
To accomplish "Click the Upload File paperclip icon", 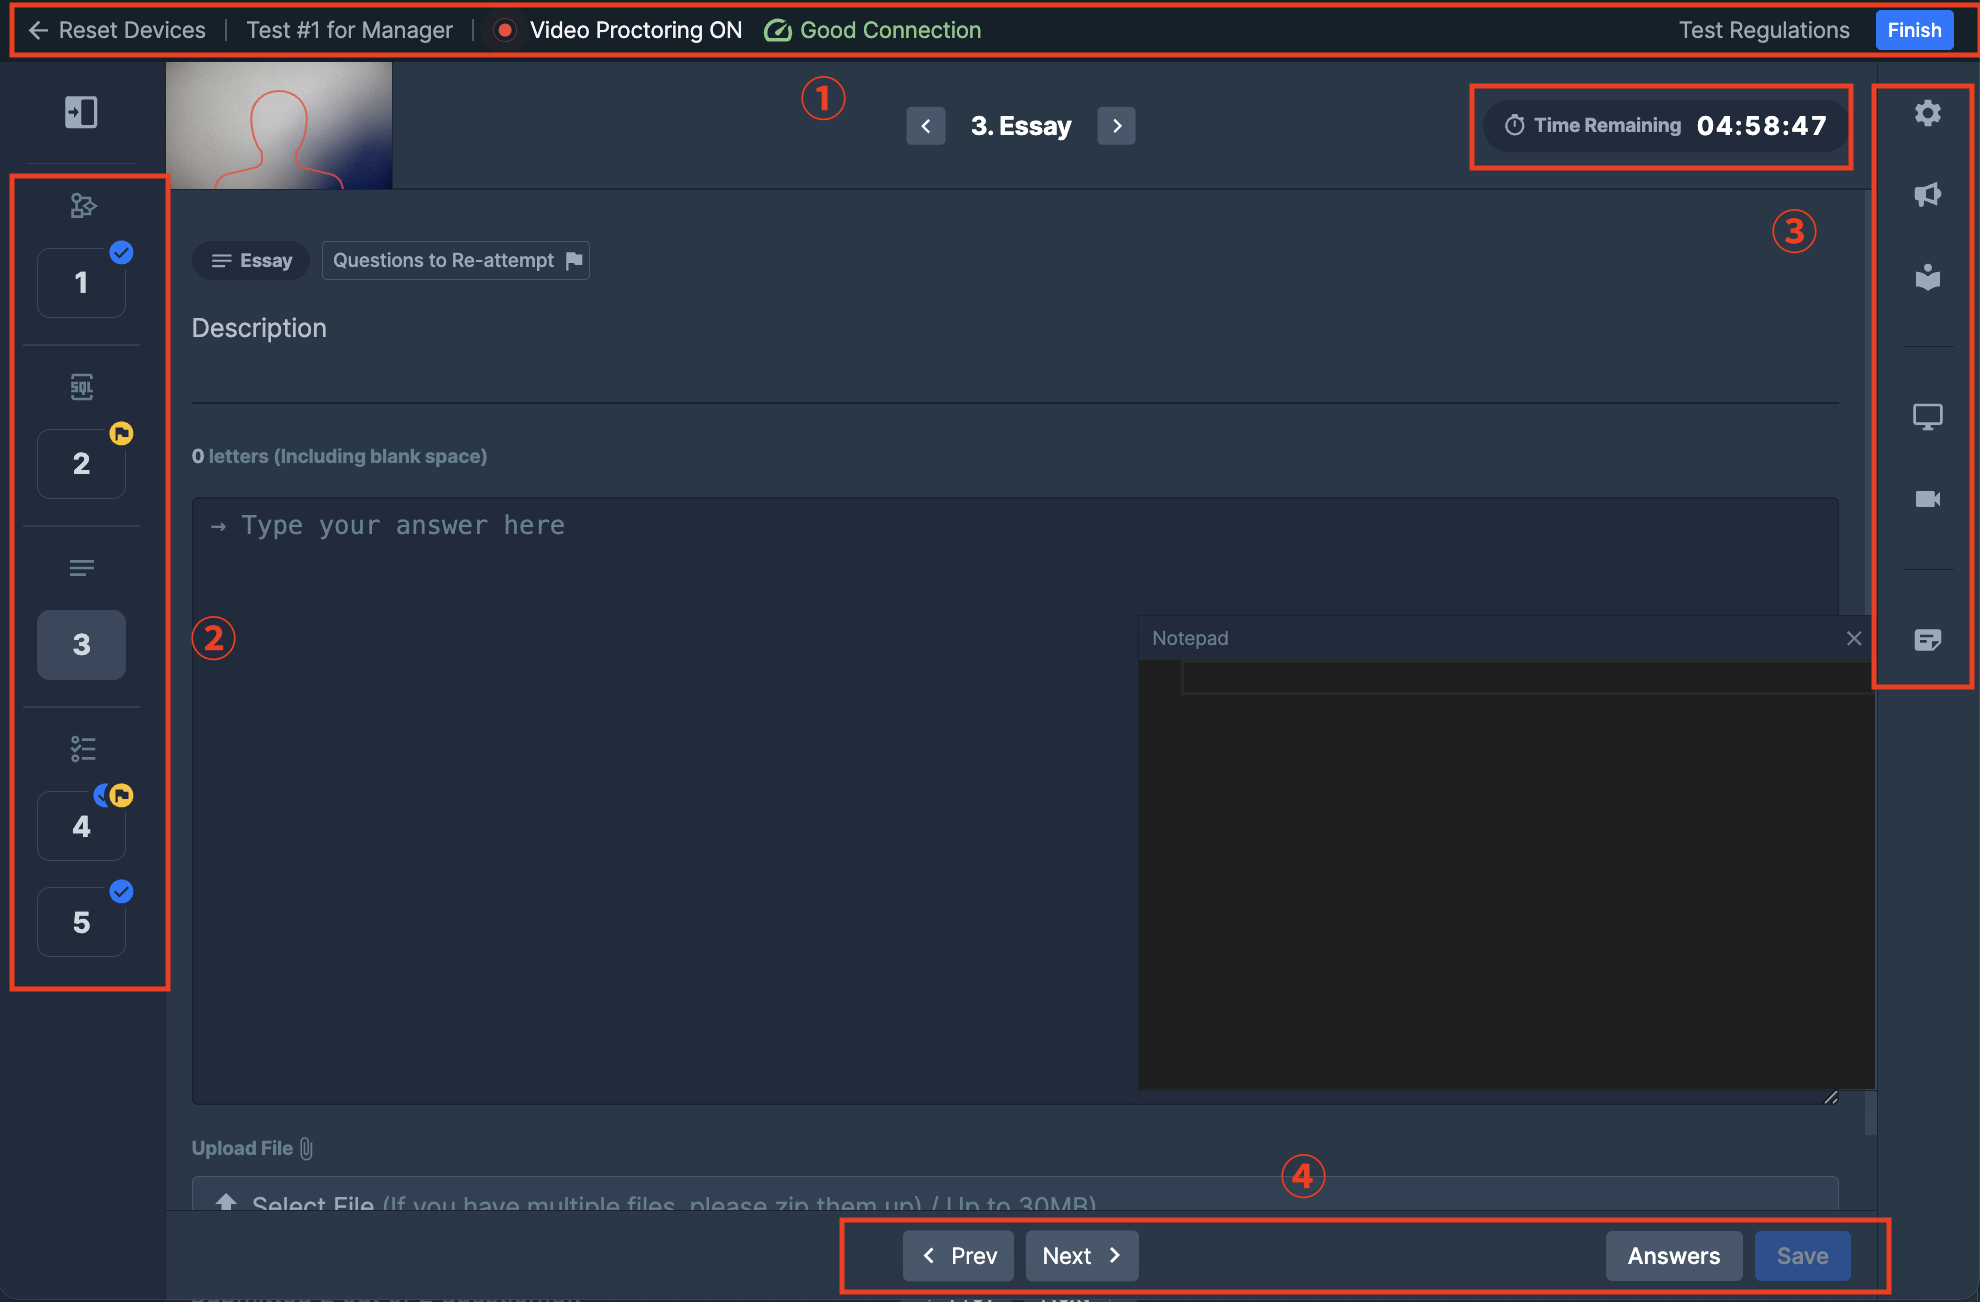I will click(x=306, y=1149).
